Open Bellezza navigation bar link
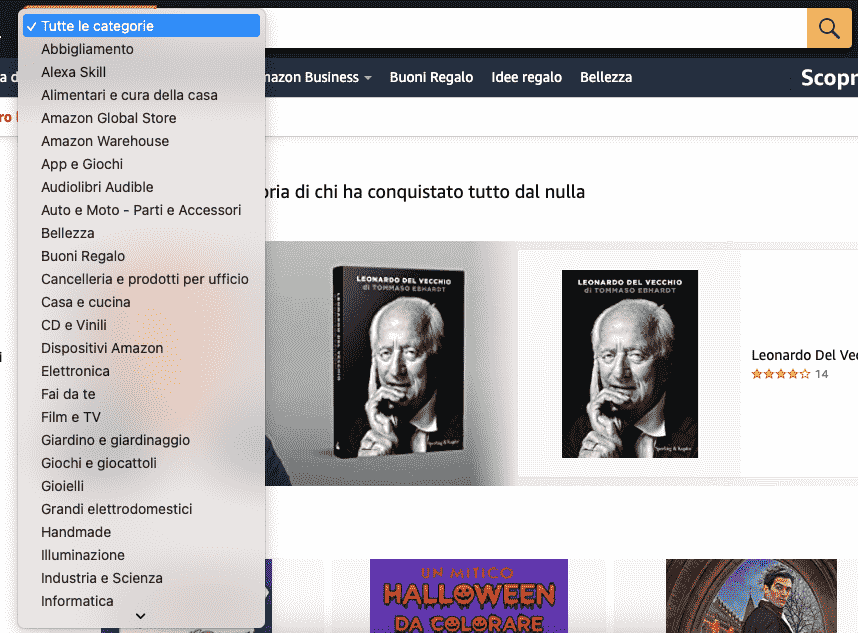Screen dimensions: 858x633 (606, 77)
